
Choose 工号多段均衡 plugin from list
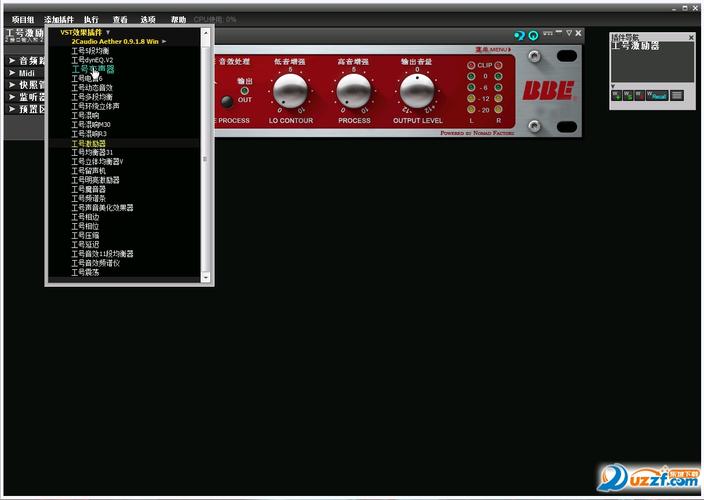(x=92, y=97)
